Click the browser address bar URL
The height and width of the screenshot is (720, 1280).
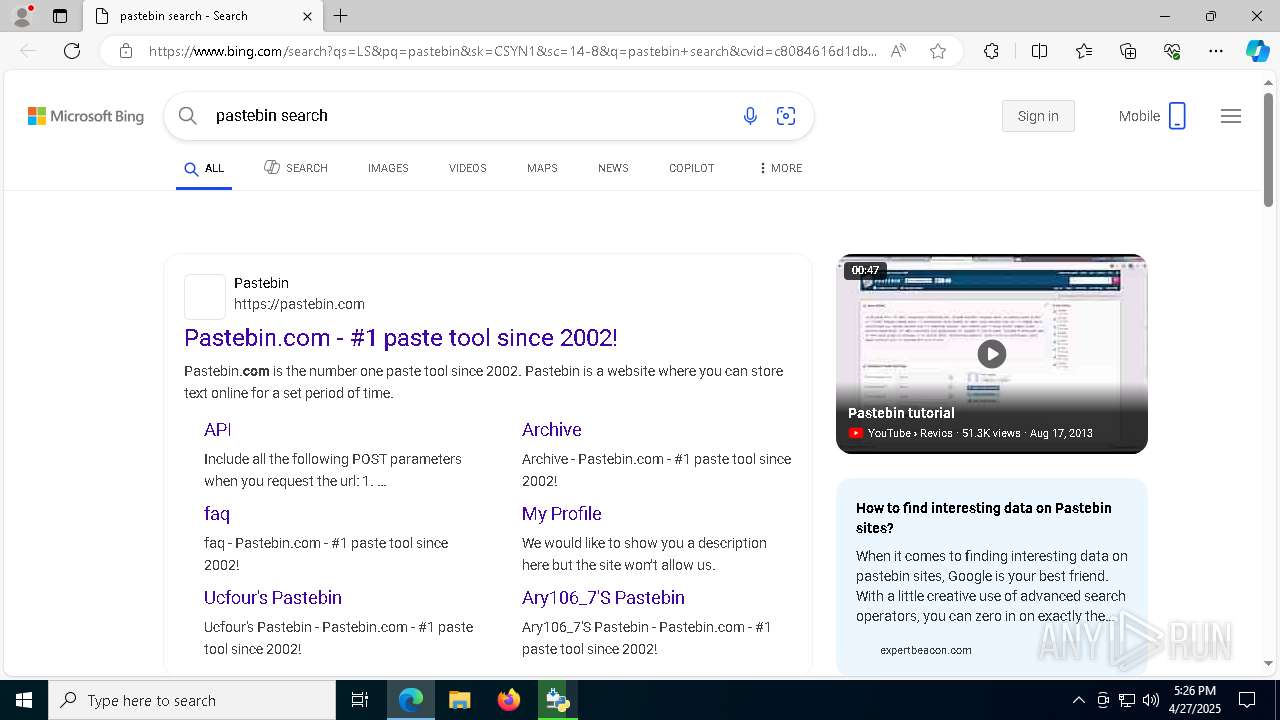[x=513, y=51]
